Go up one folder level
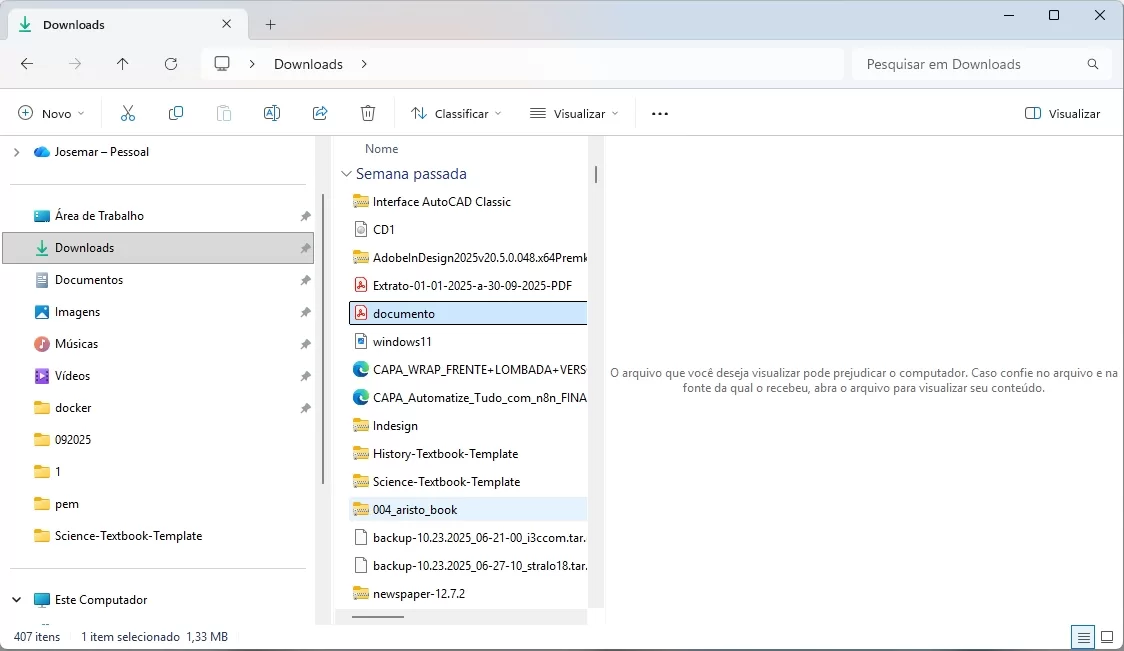The width and height of the screenshot is (1124, 651). (x=123, y=64)
